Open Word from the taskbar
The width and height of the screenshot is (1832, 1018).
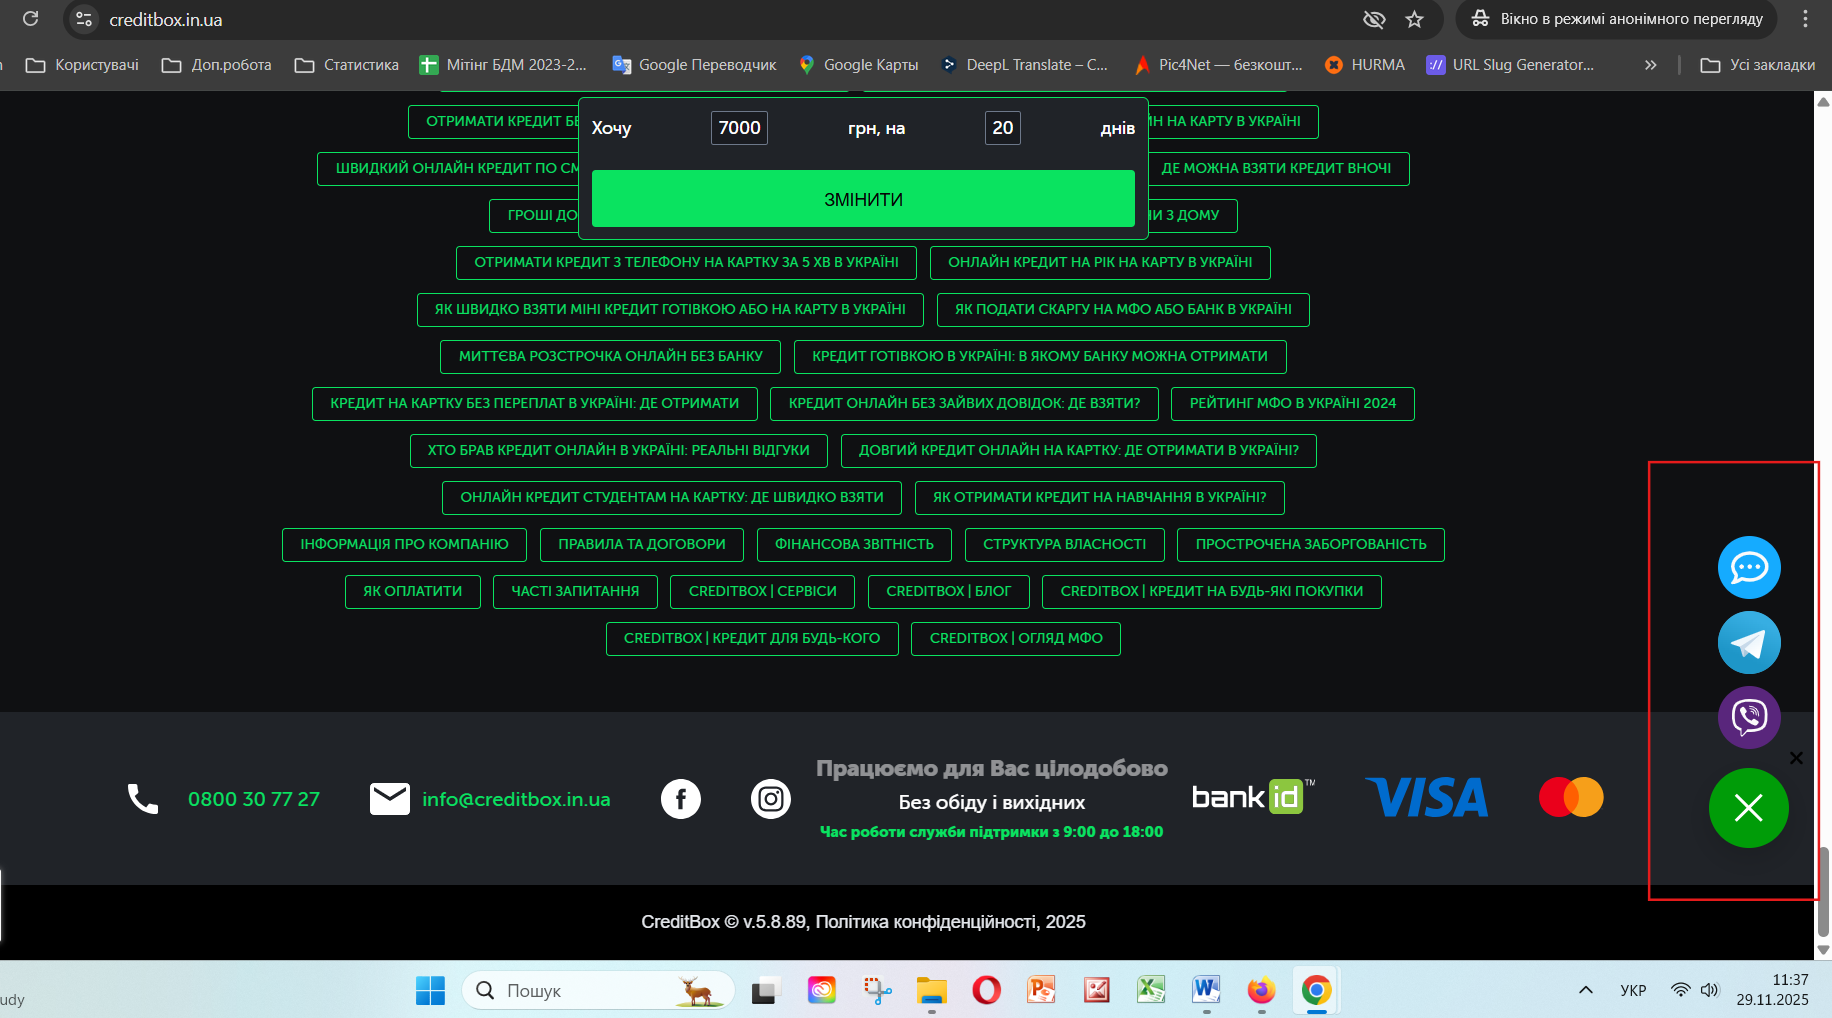[x=1206, y=990]
